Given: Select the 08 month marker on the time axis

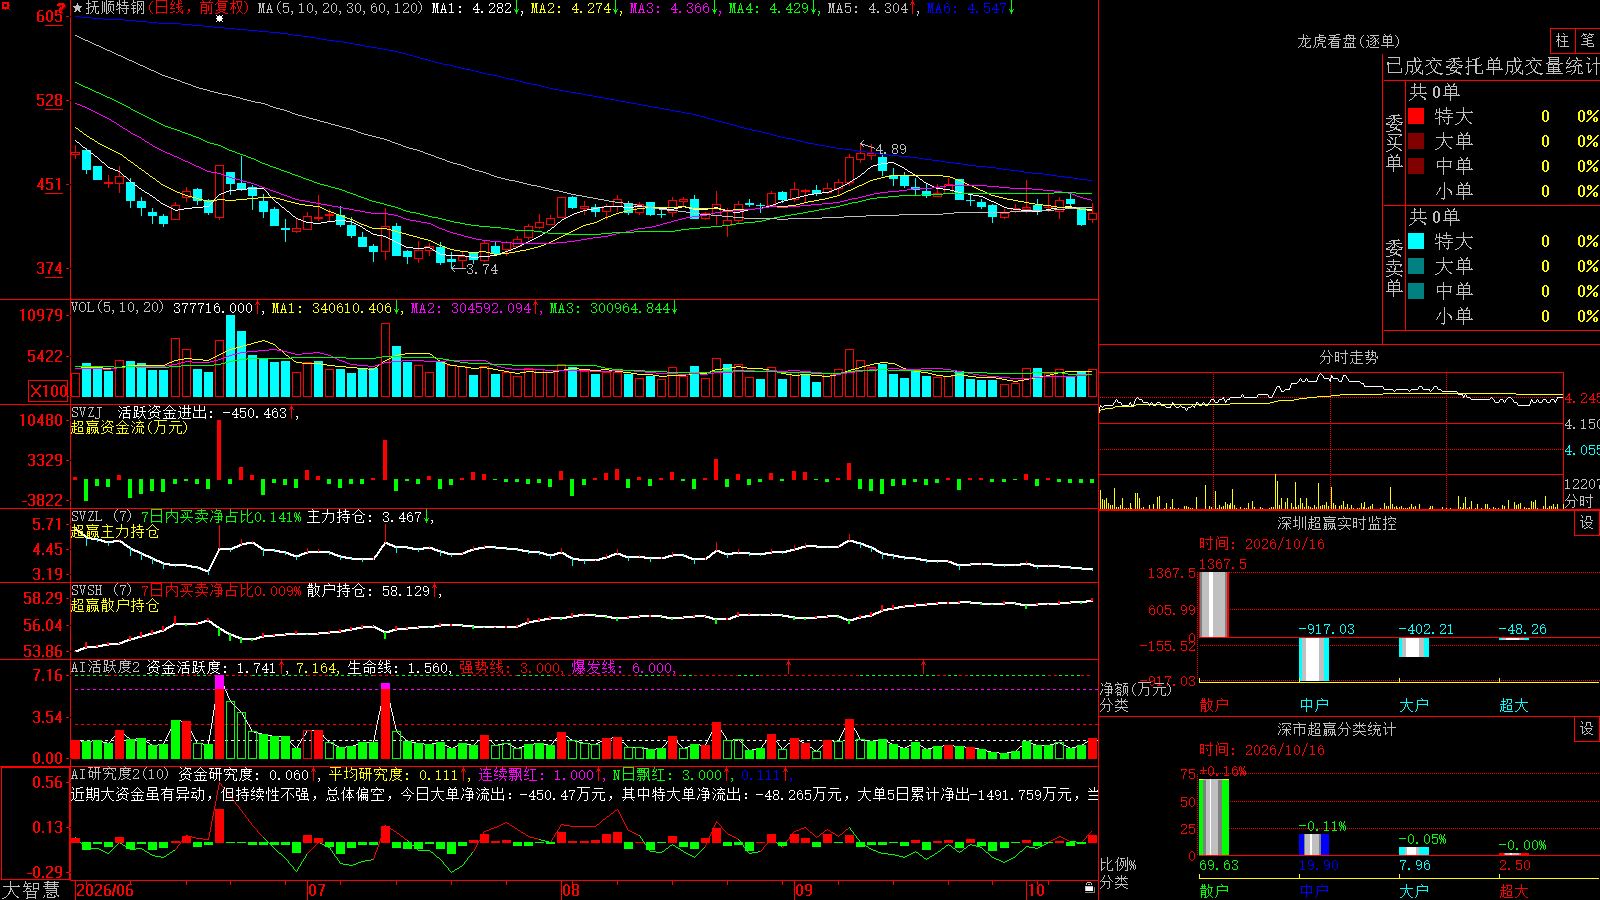Looking at the screenshot, I should click(571, 890).
